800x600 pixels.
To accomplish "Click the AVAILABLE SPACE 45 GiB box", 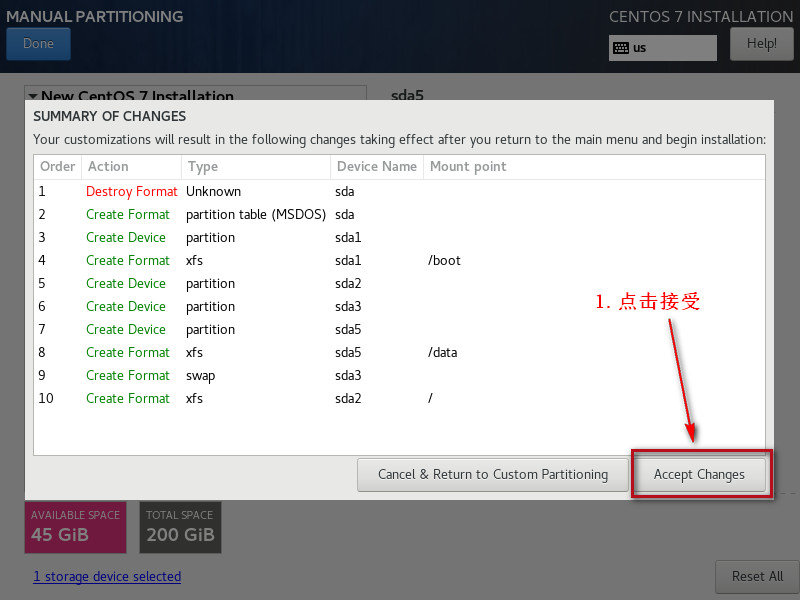I will click(76, 527).
